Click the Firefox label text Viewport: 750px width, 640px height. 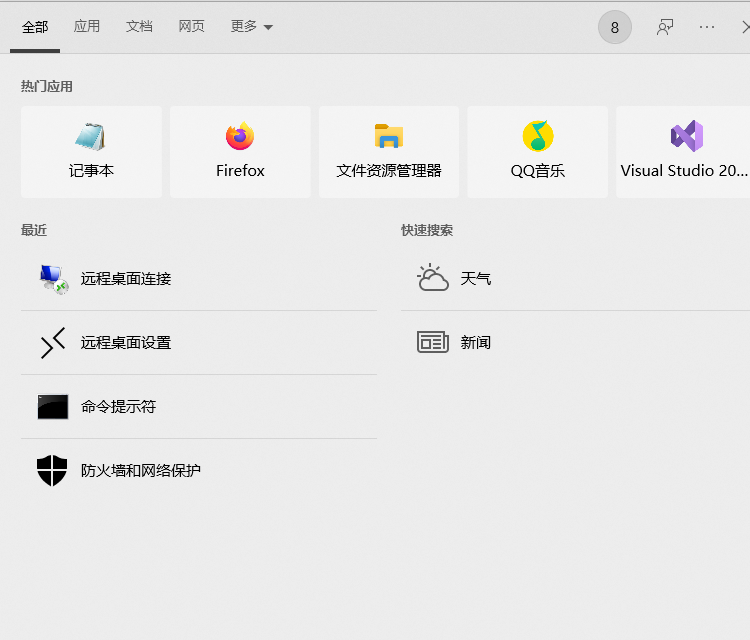240,171
